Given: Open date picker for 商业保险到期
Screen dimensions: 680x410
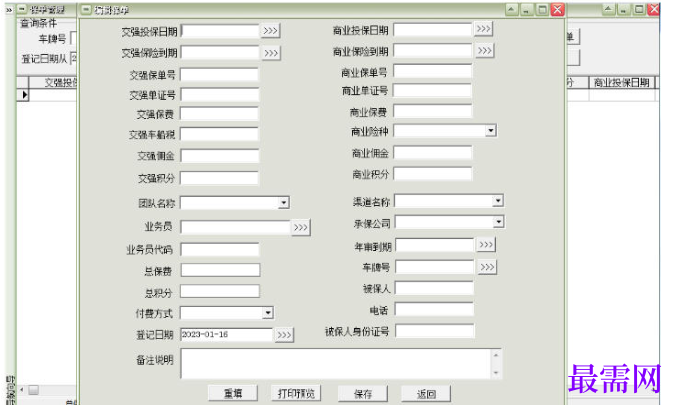Looking at the screenshot, I should [x=484, y=51].
